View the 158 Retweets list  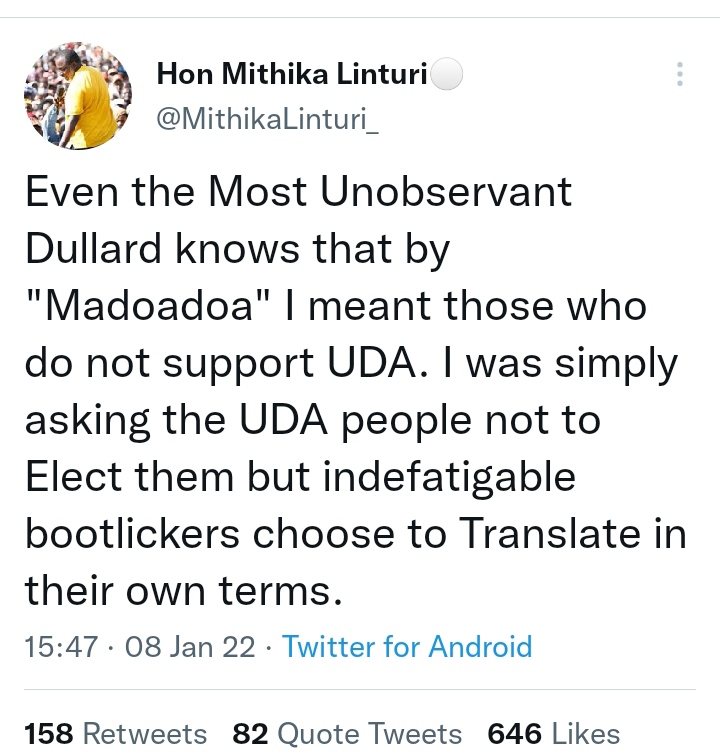click(x=116, y=733)
